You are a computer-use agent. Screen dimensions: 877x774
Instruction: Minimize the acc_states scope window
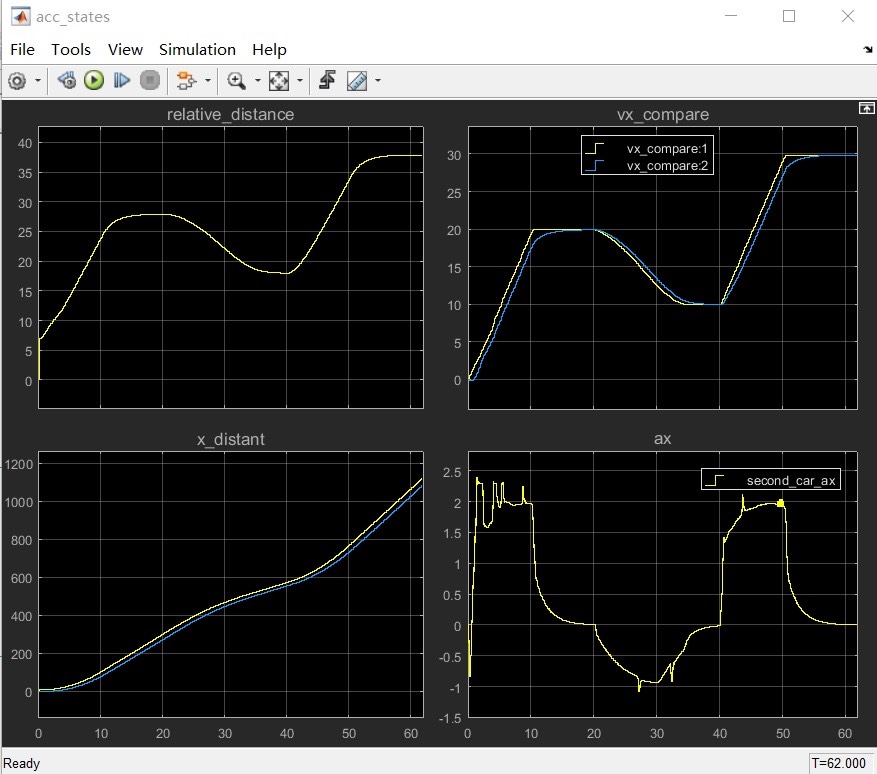[730, 16]
